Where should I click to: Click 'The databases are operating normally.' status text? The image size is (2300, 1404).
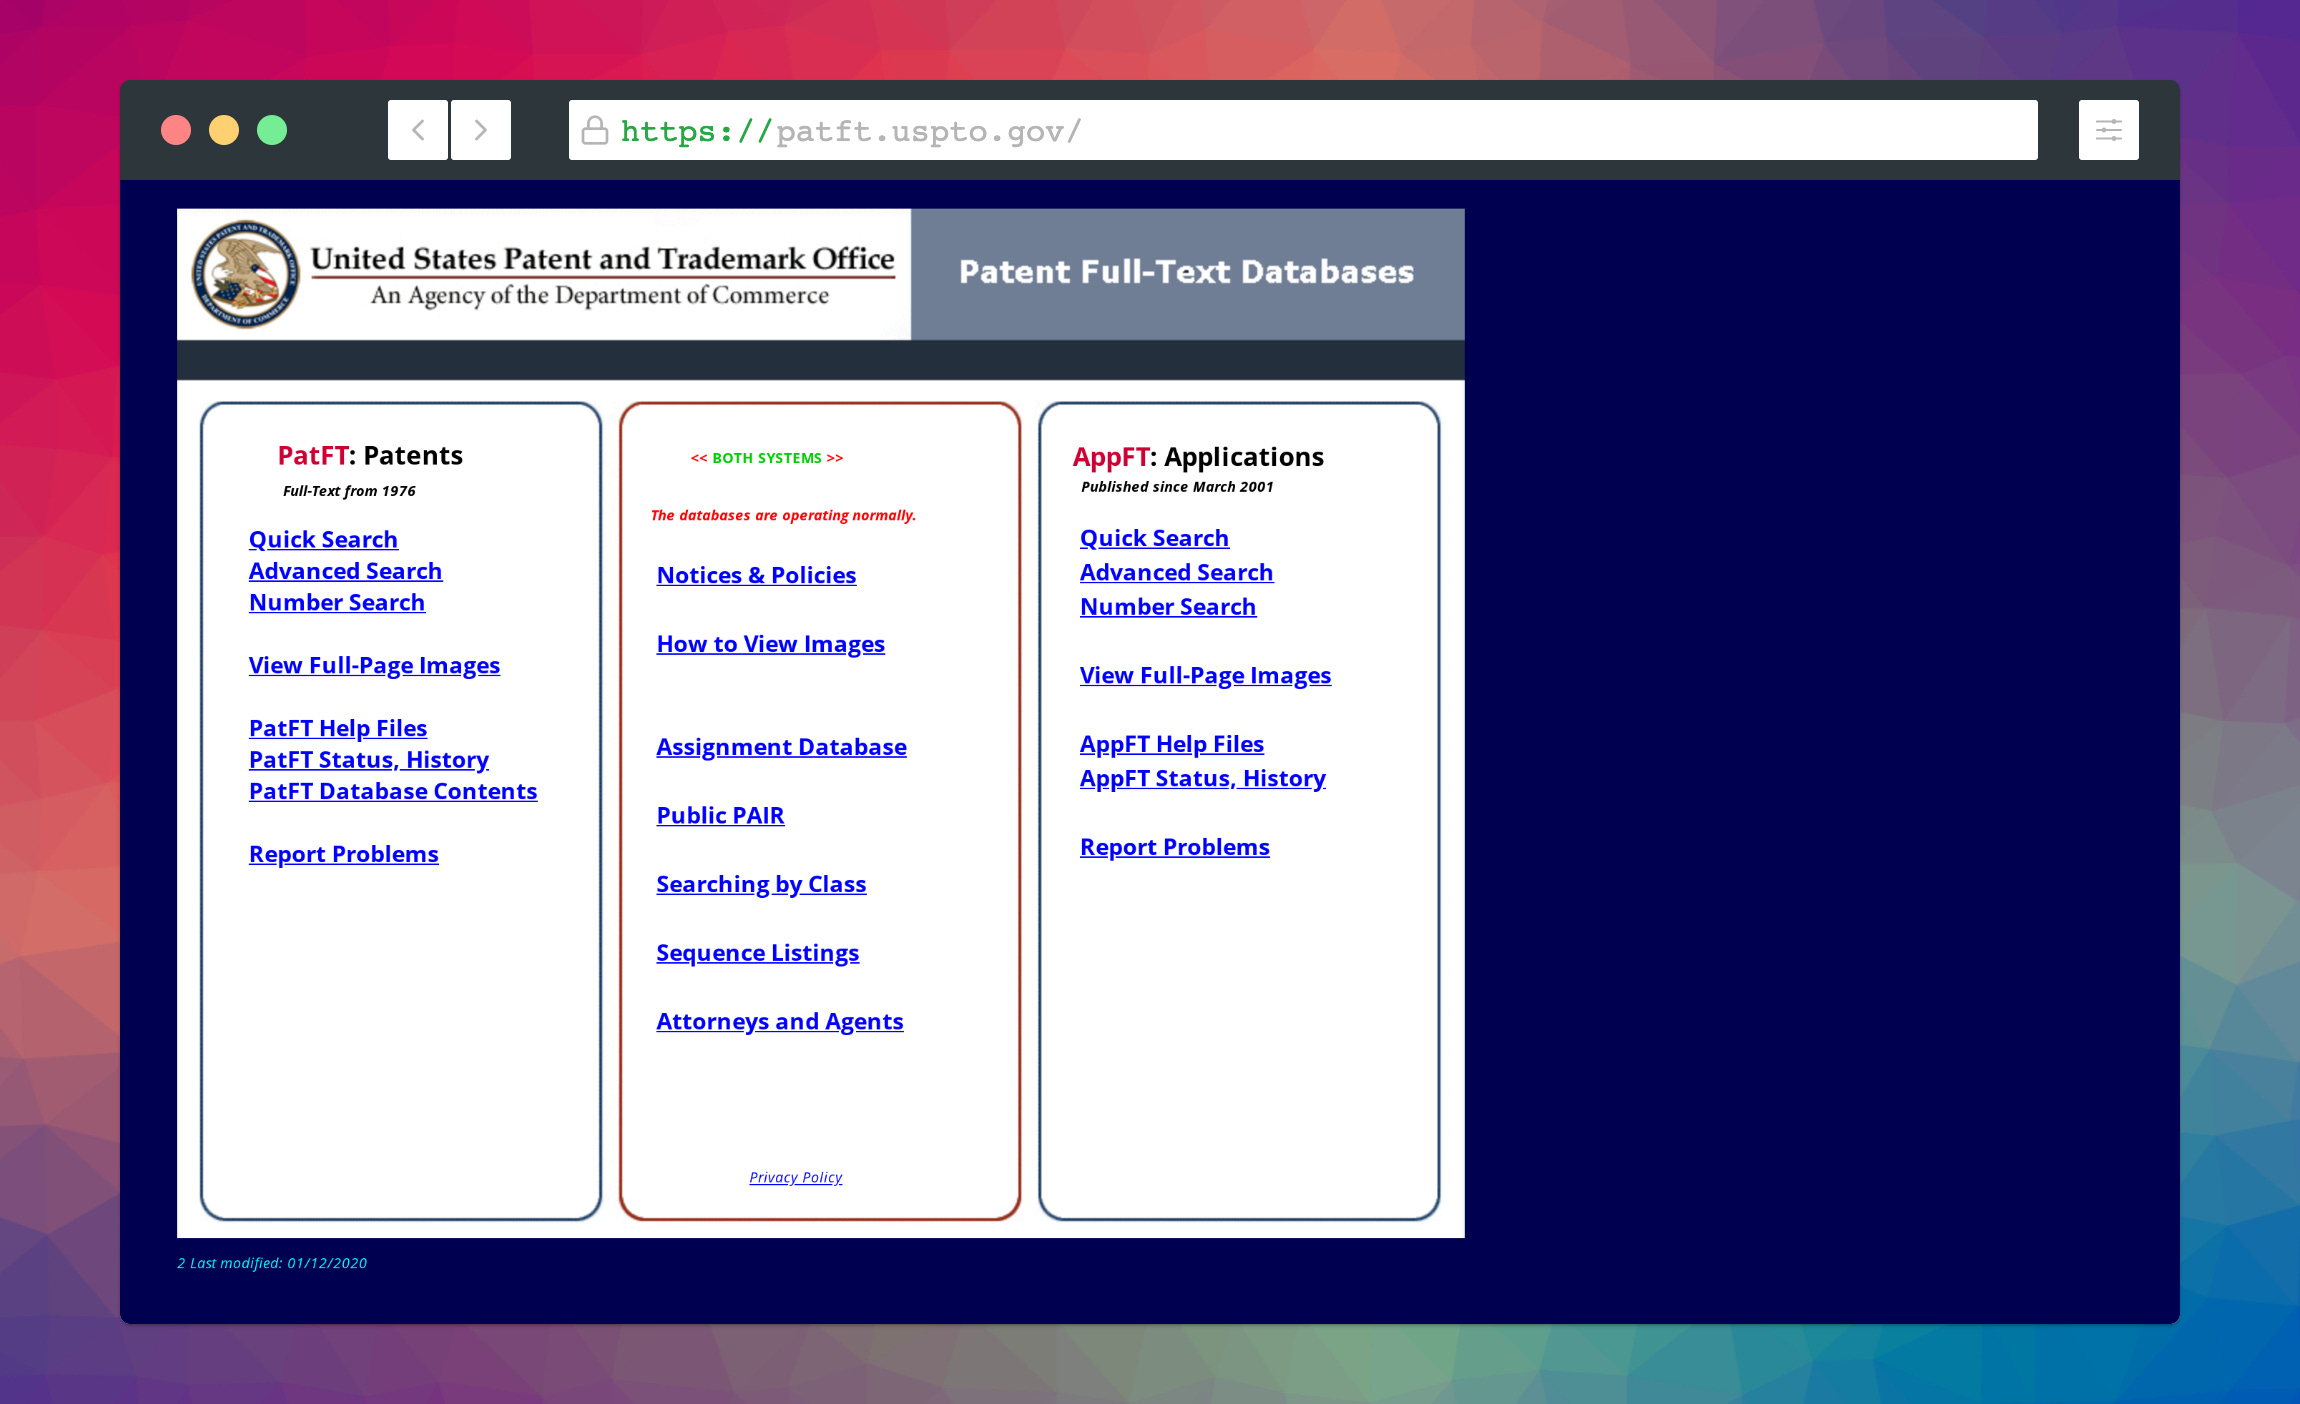tap(783, 516)
